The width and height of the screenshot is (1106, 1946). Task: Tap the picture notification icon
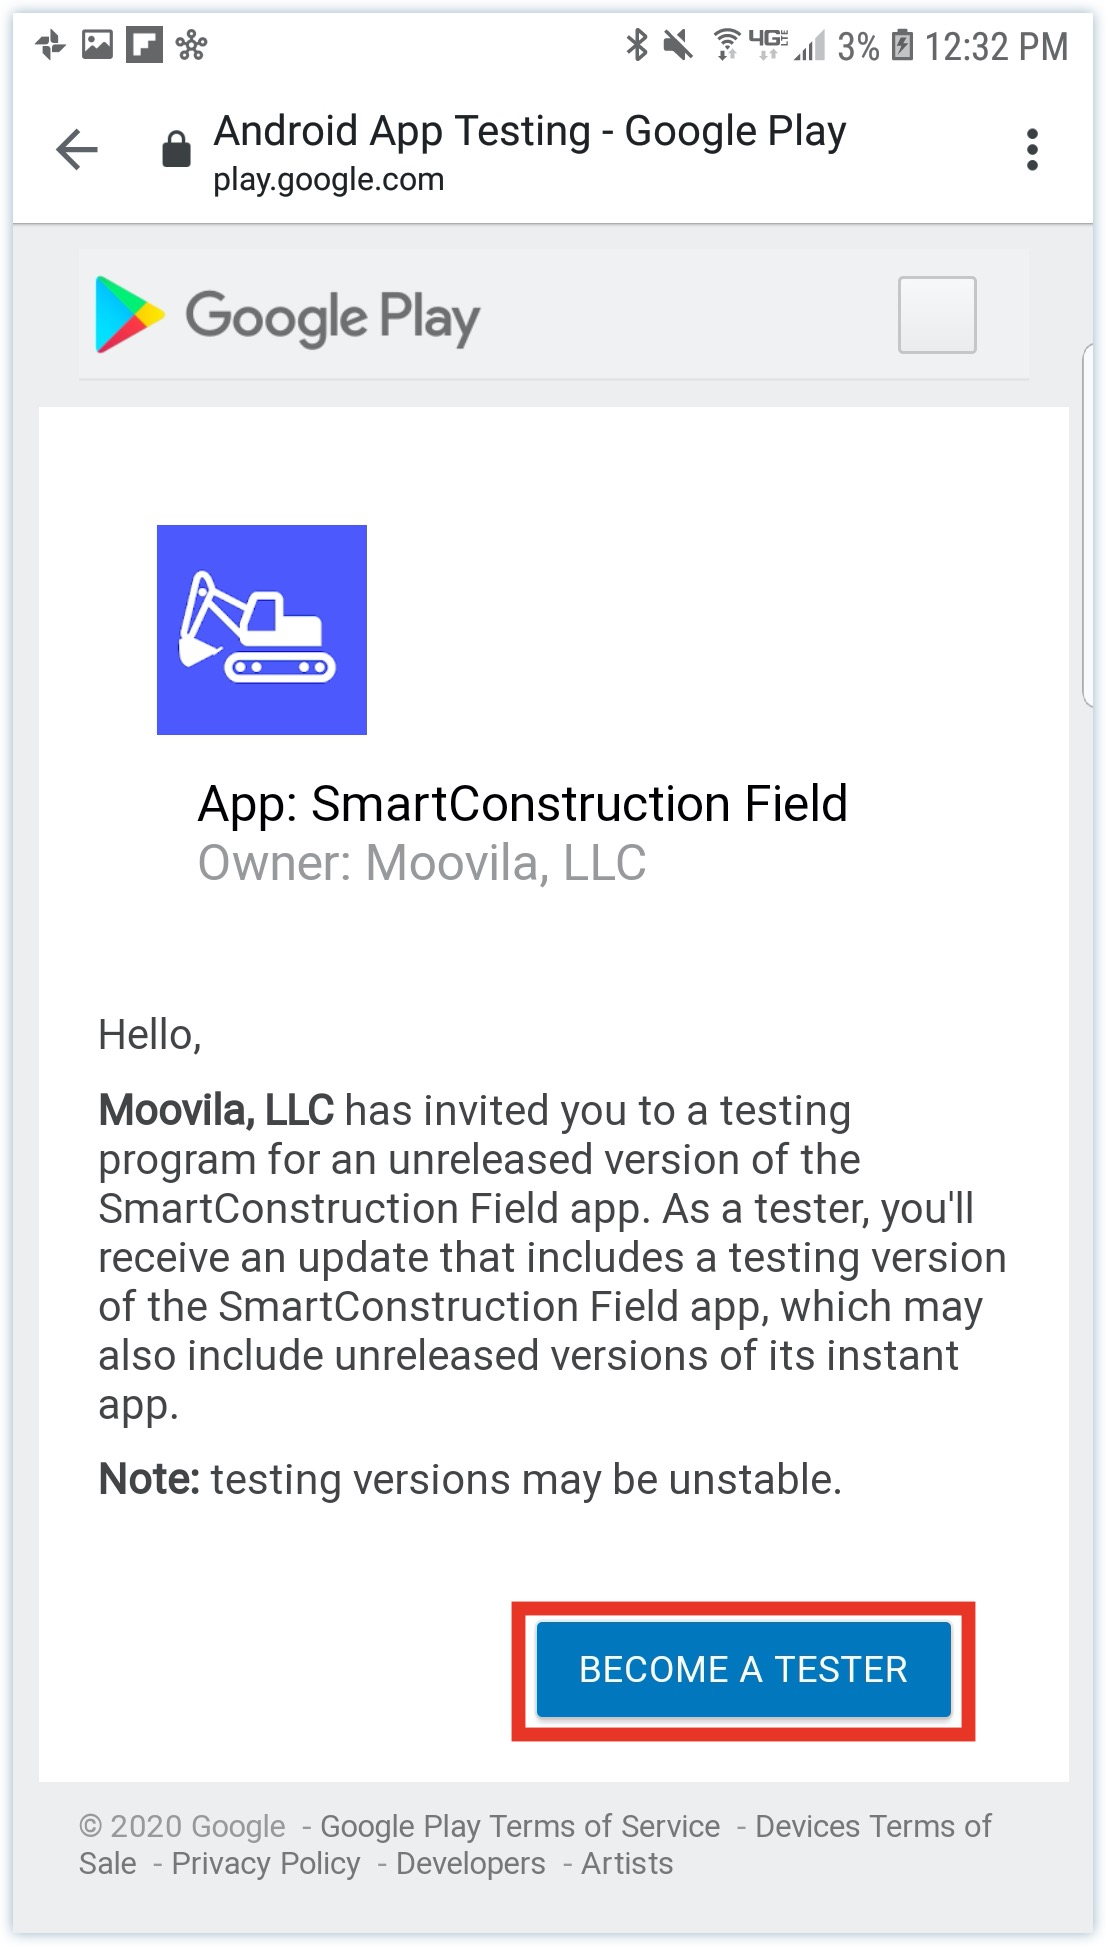click(x=97, y=45)
